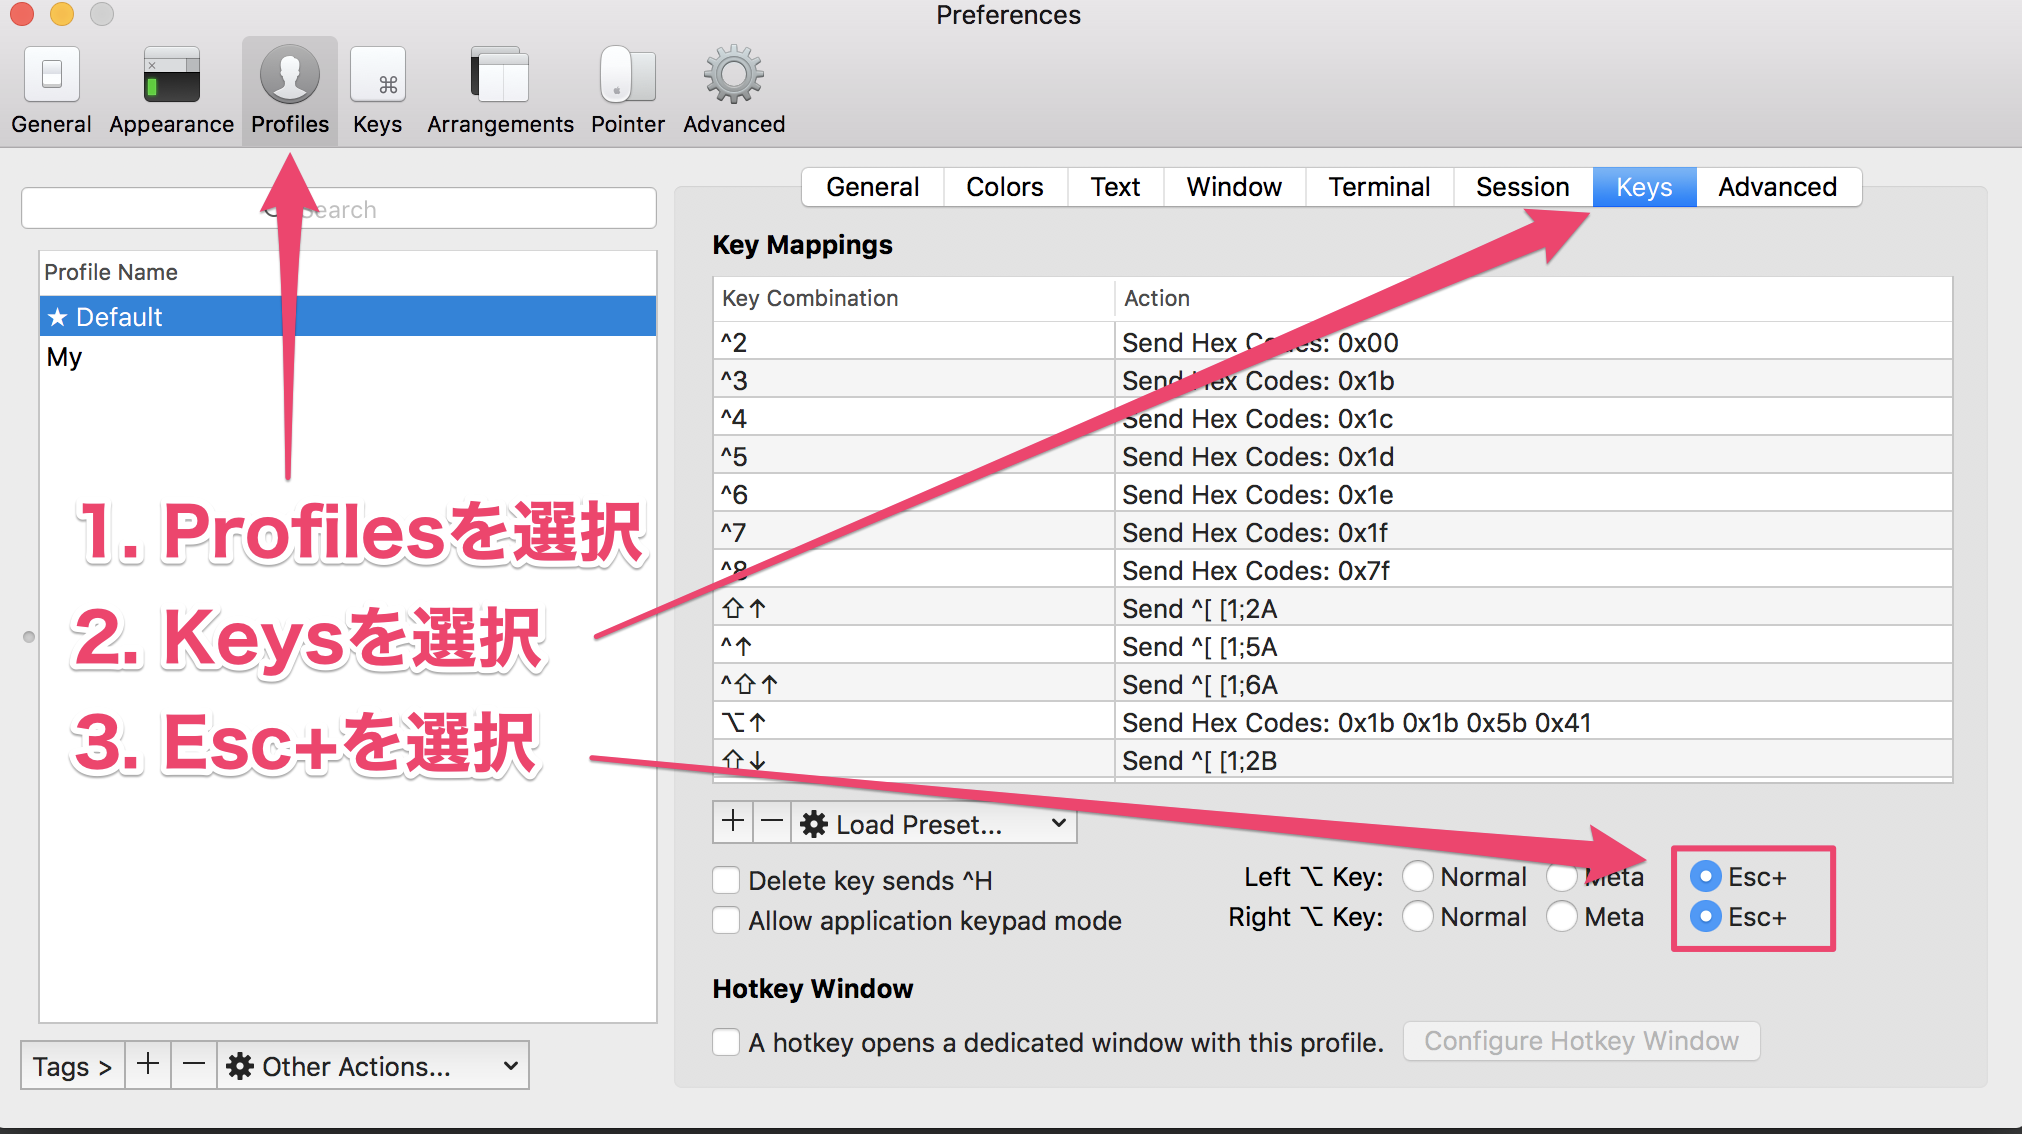The height and width of the screenshot is (1134, 2022).
Task: Click the gear icon on Load Preset
Action: point(814,823)
